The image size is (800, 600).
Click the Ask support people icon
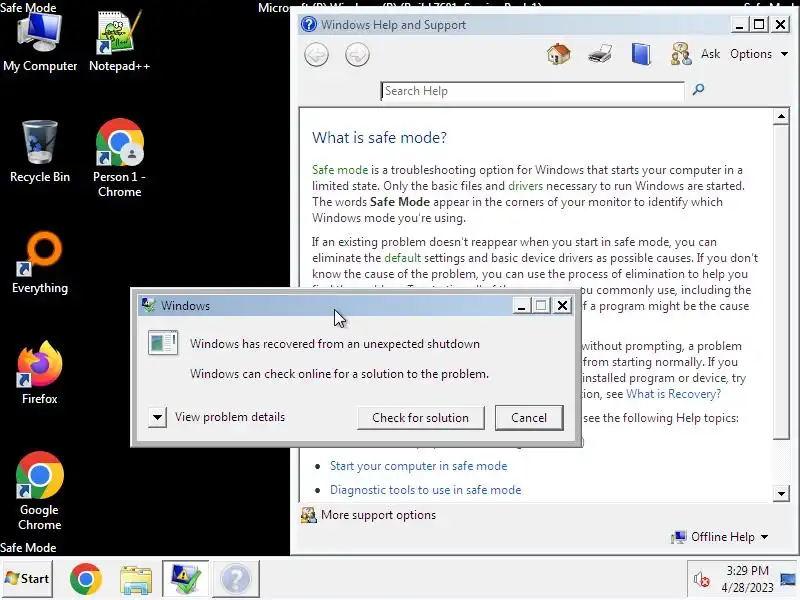tap(681, 54)
